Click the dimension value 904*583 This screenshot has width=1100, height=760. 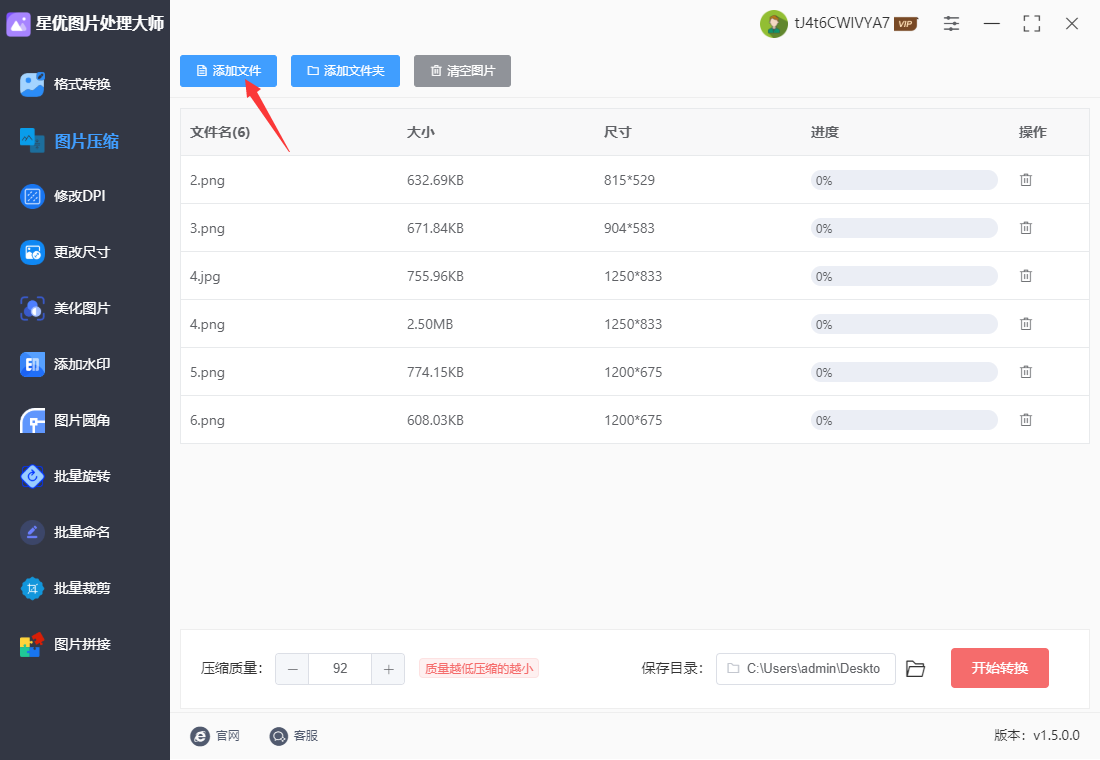(x=629, y=228)
